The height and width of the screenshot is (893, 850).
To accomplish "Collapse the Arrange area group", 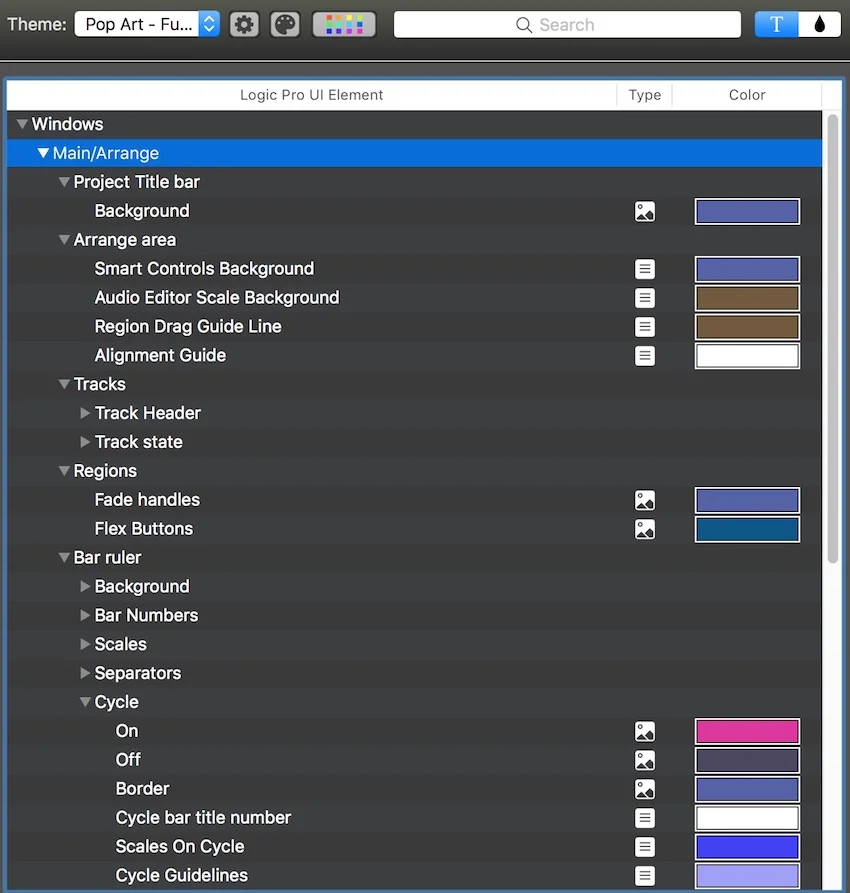I will pyautogui.click(x=64, y=239).
